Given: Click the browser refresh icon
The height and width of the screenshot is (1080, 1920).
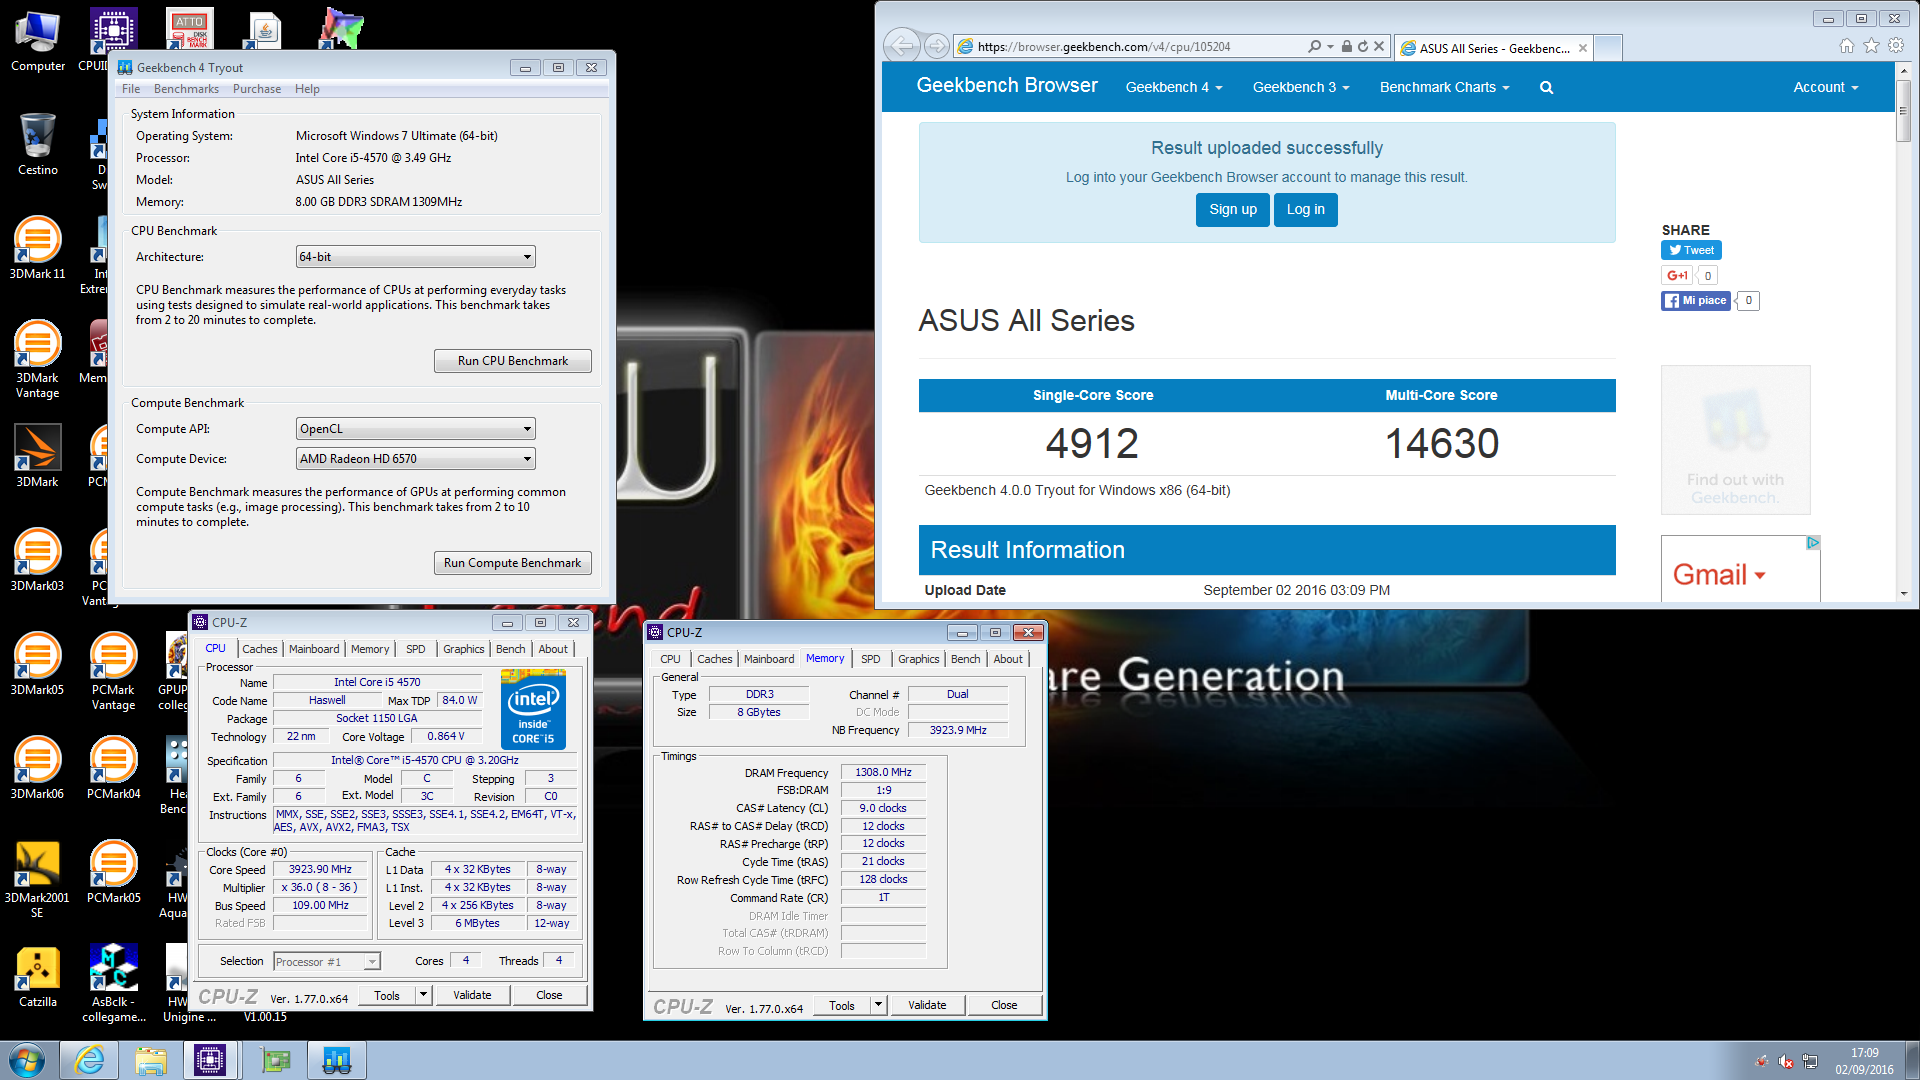Looking at the screenshot, I should [1363, 46].
